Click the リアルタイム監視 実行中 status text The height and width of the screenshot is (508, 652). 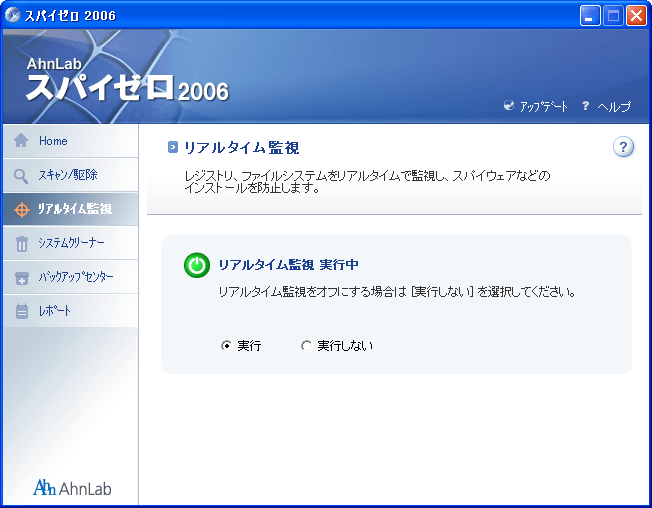289,264
